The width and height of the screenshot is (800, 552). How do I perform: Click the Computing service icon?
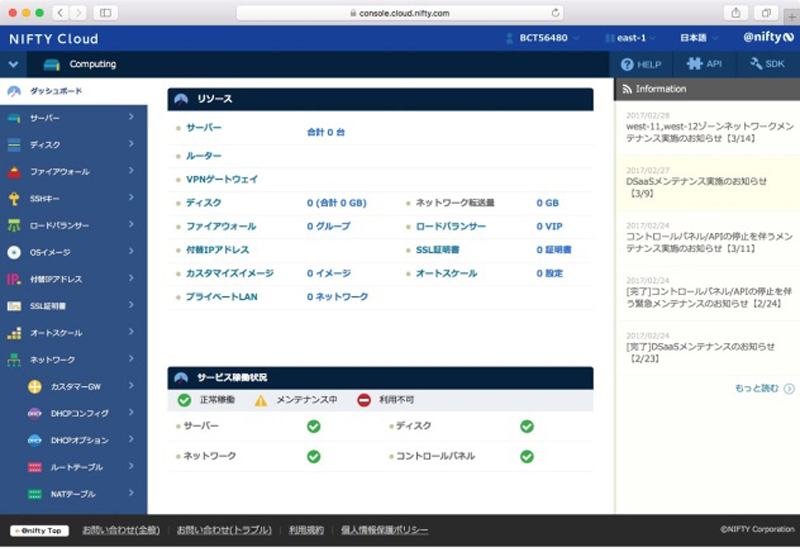52,64
